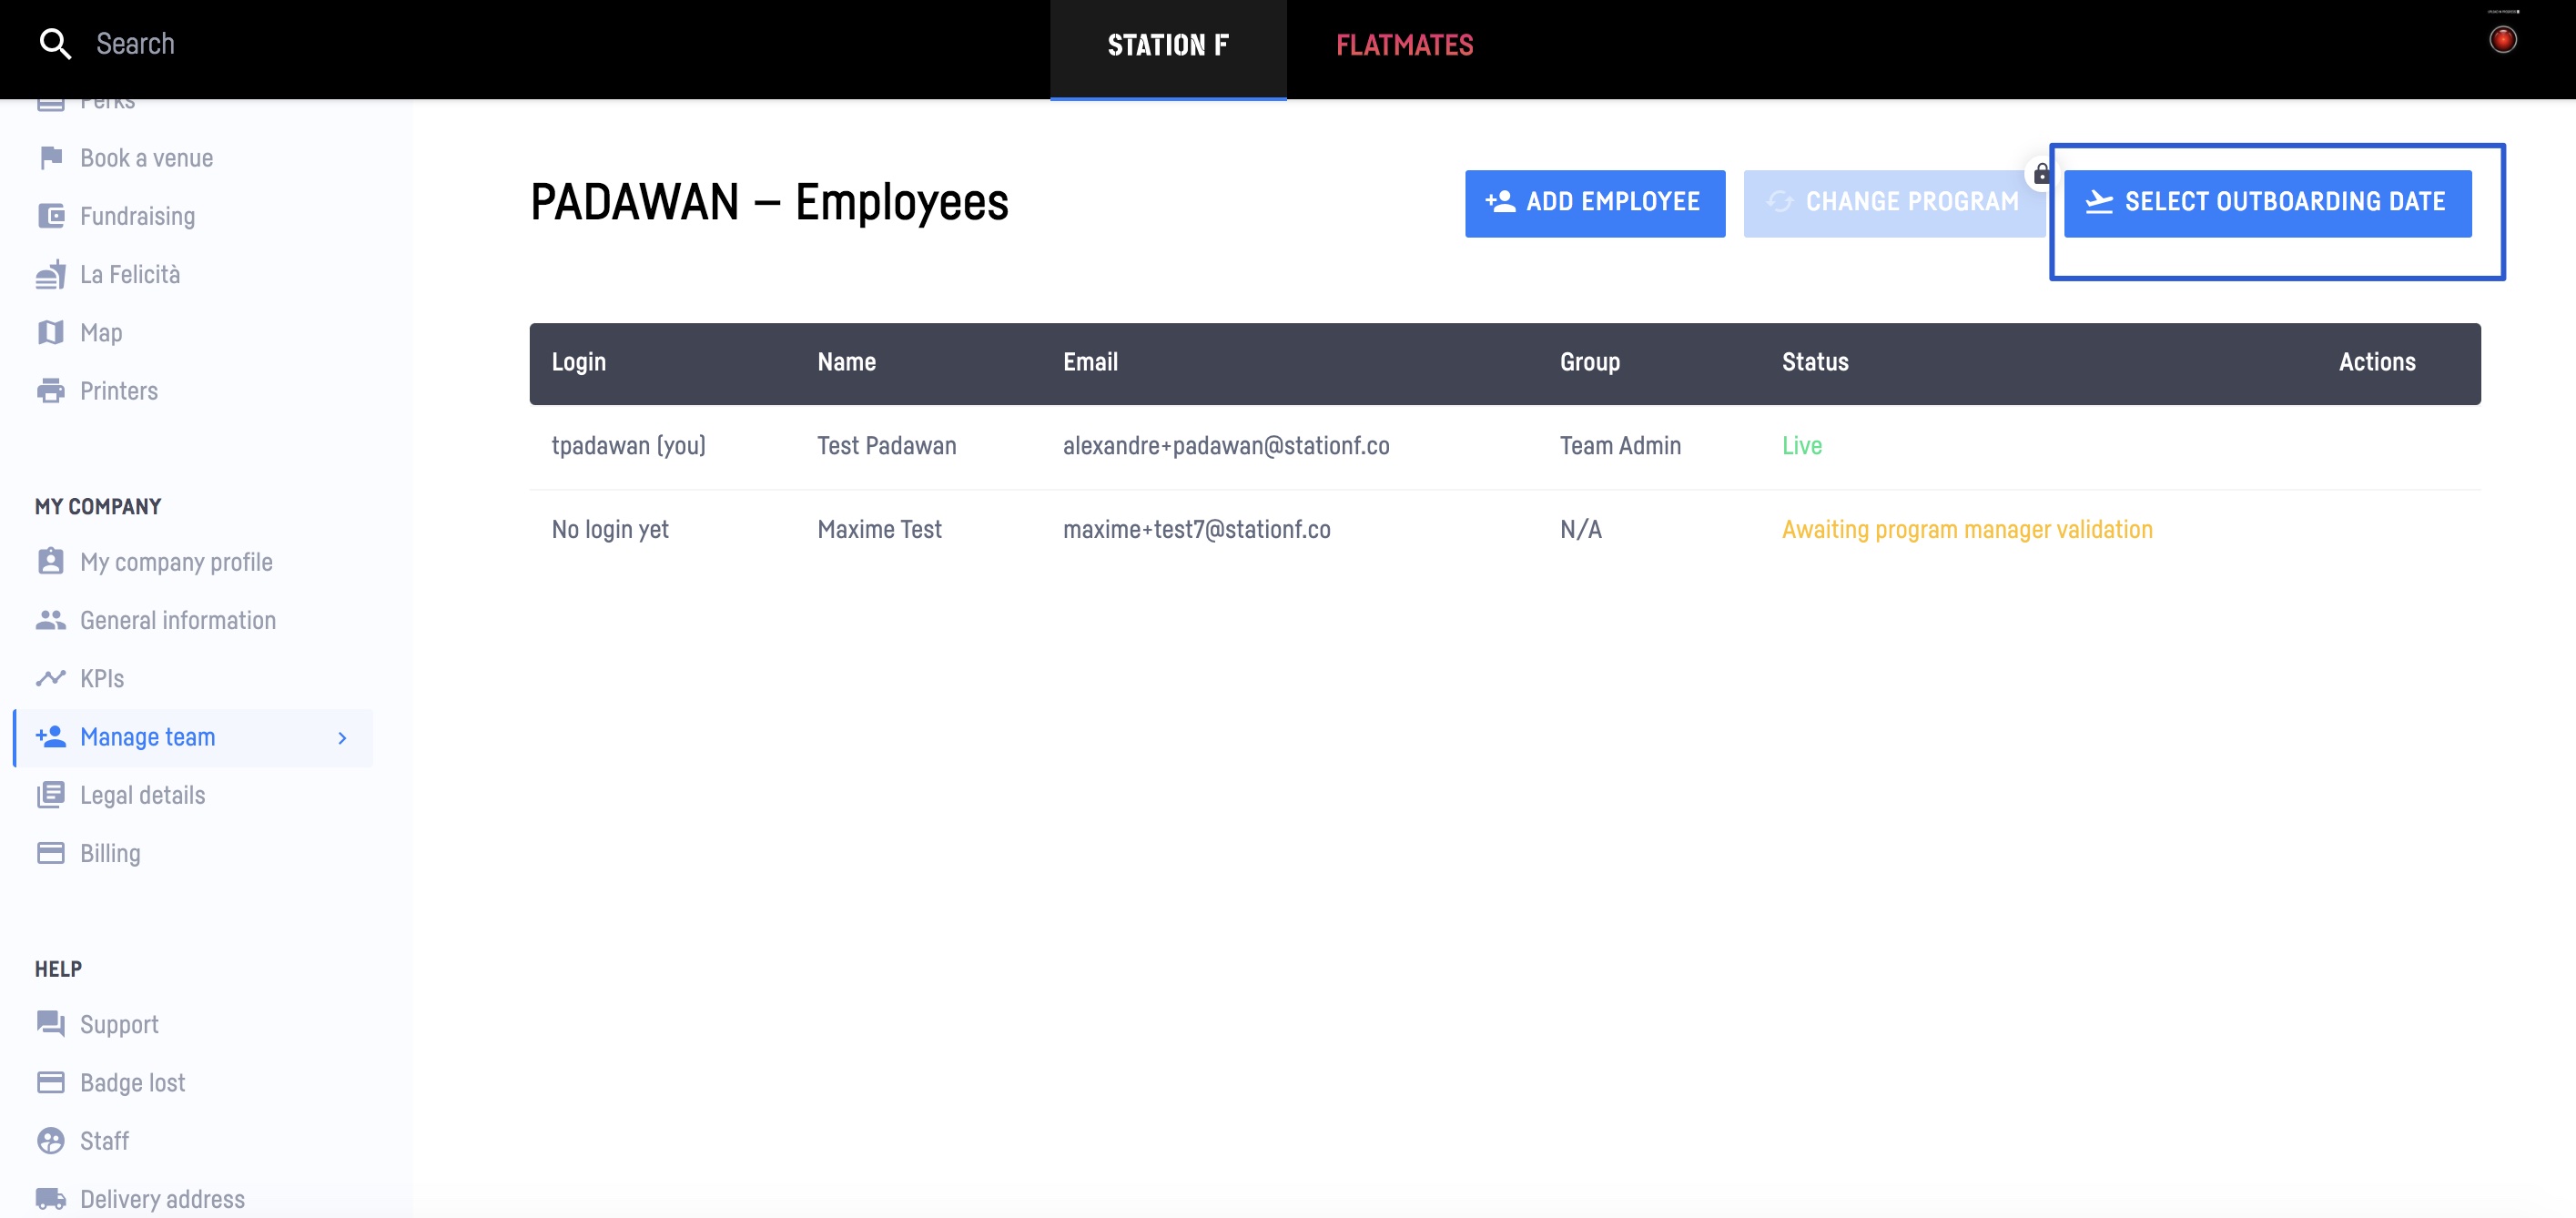Click the Staff icon in Help
Image resolution: width=2576 pixels, height=1218 pixels.
tap(50, 1140)
